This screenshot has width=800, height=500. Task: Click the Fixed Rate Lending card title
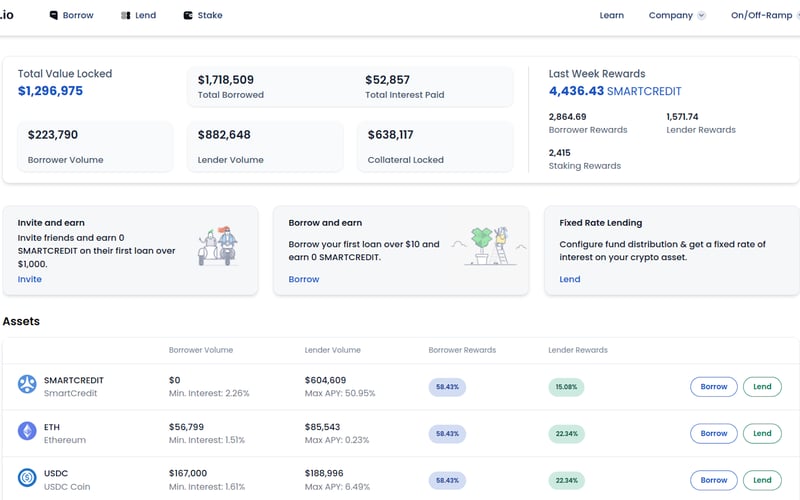601,223
